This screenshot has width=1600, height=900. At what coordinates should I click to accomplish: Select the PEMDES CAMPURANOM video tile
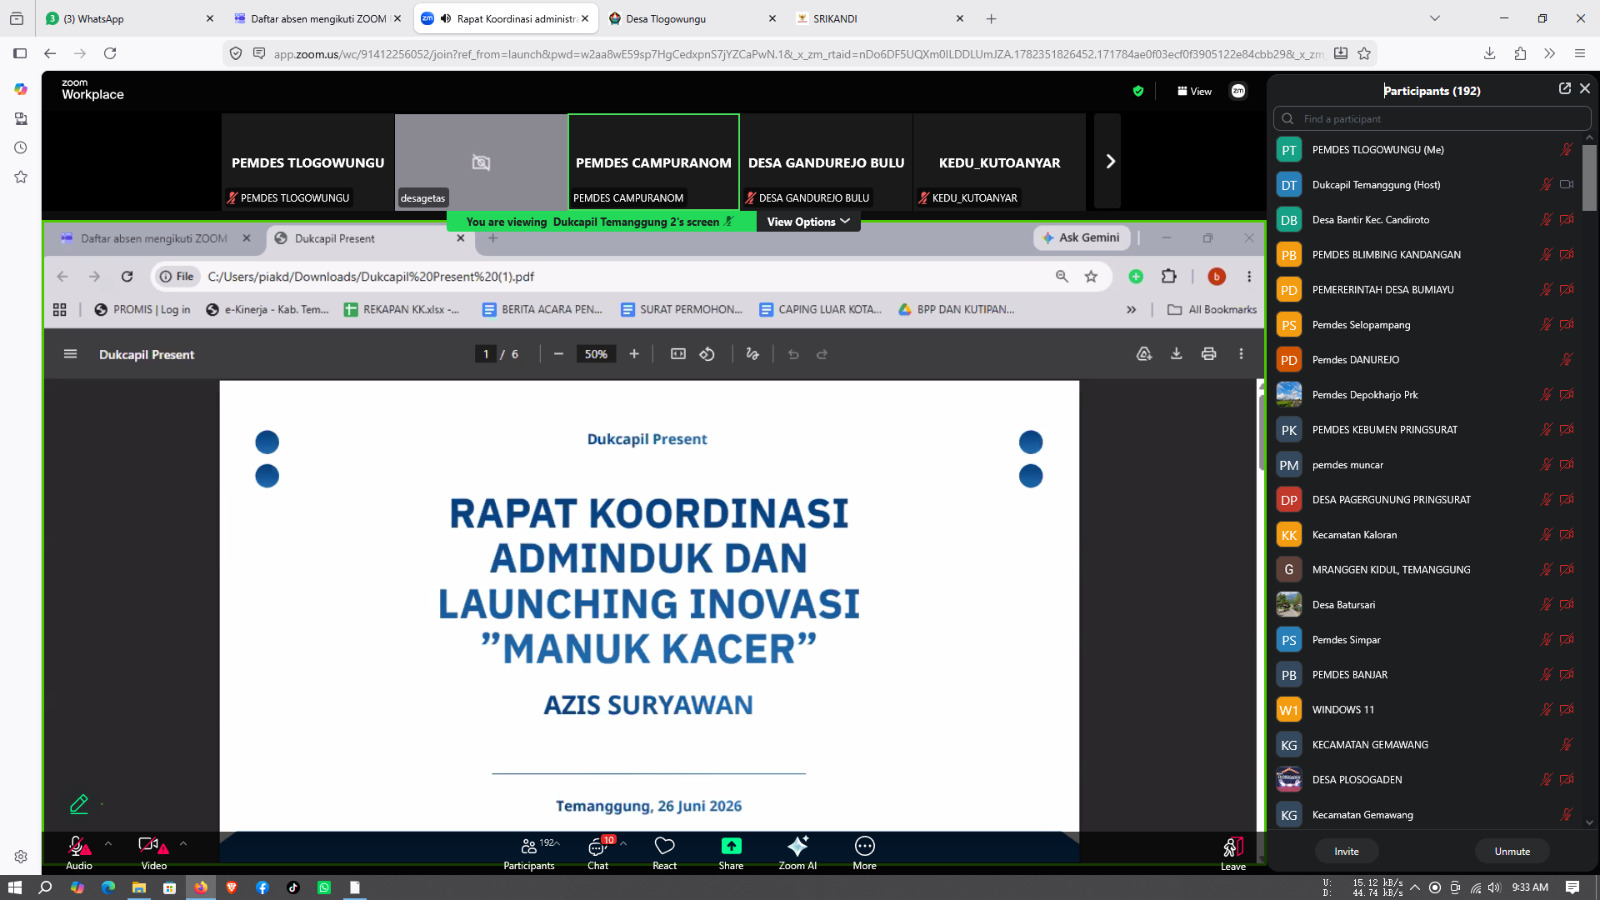(654, 161)
